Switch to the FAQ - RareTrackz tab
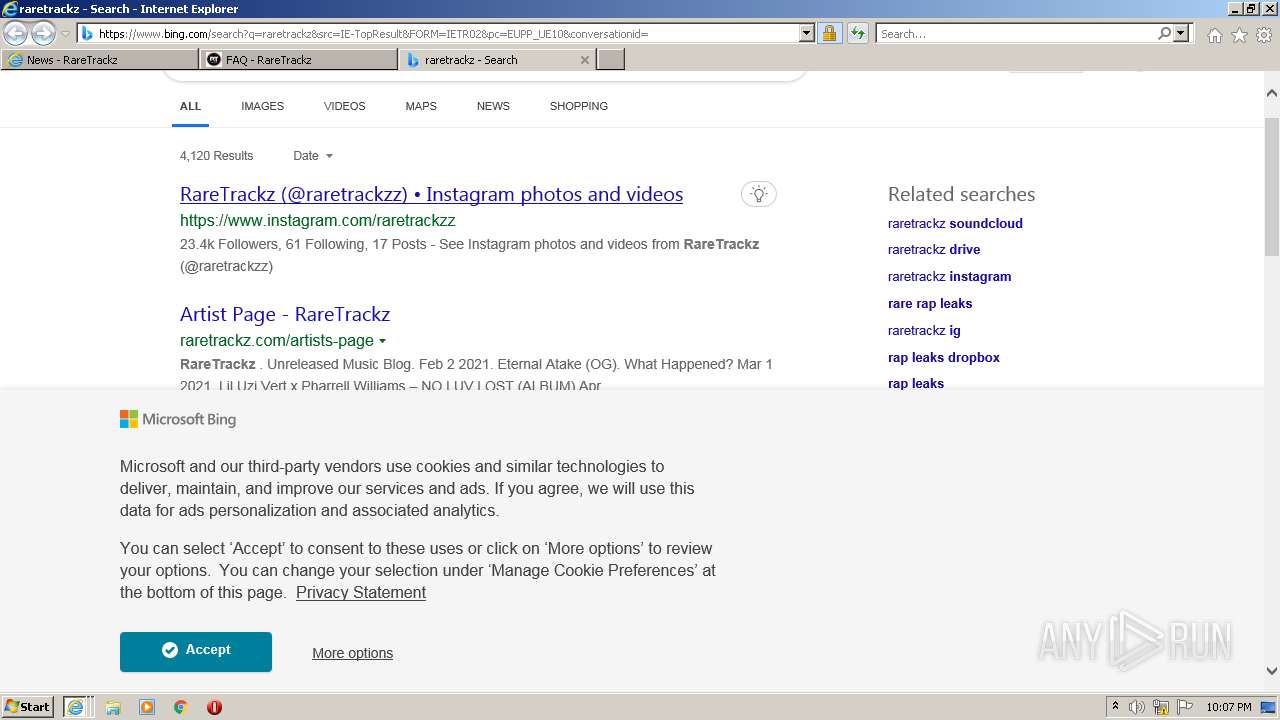 [x=298, y=60]
